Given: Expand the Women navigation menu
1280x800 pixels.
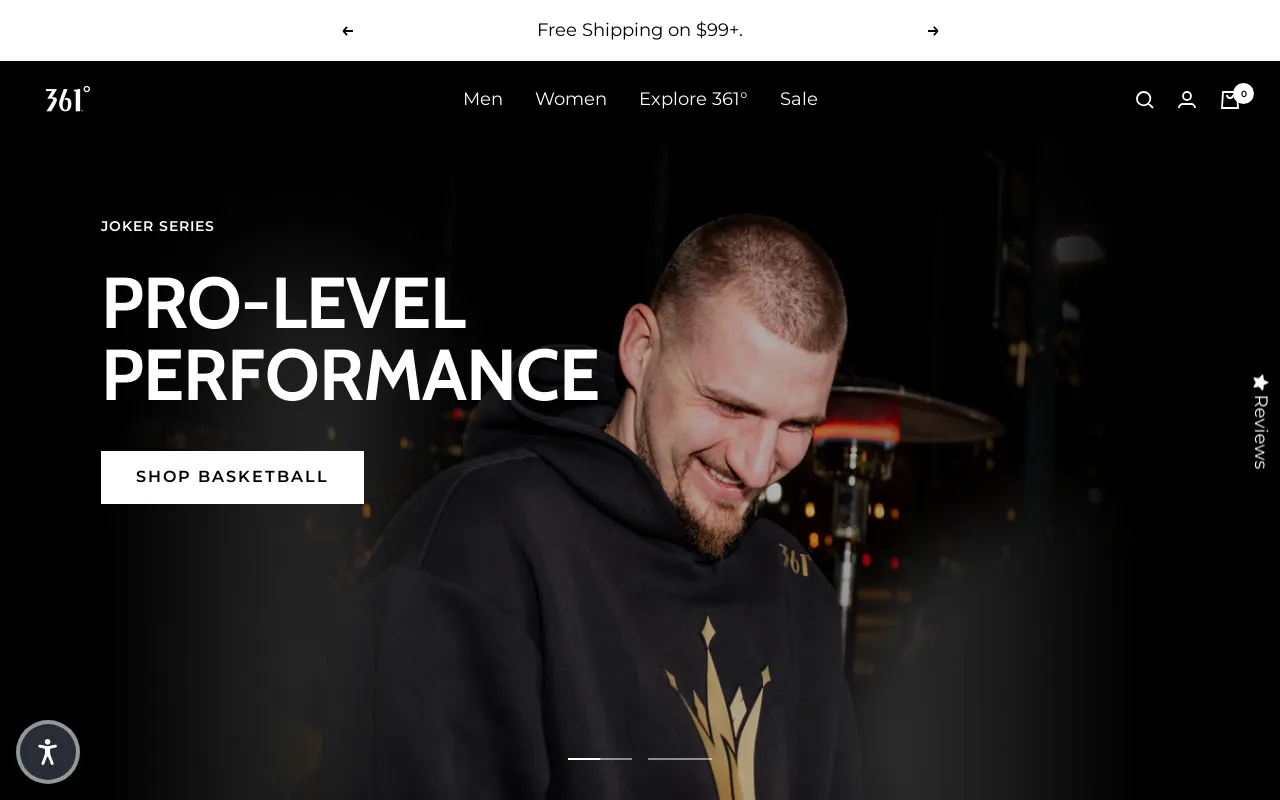Looking at the screenshot, I should coord(571,99).
